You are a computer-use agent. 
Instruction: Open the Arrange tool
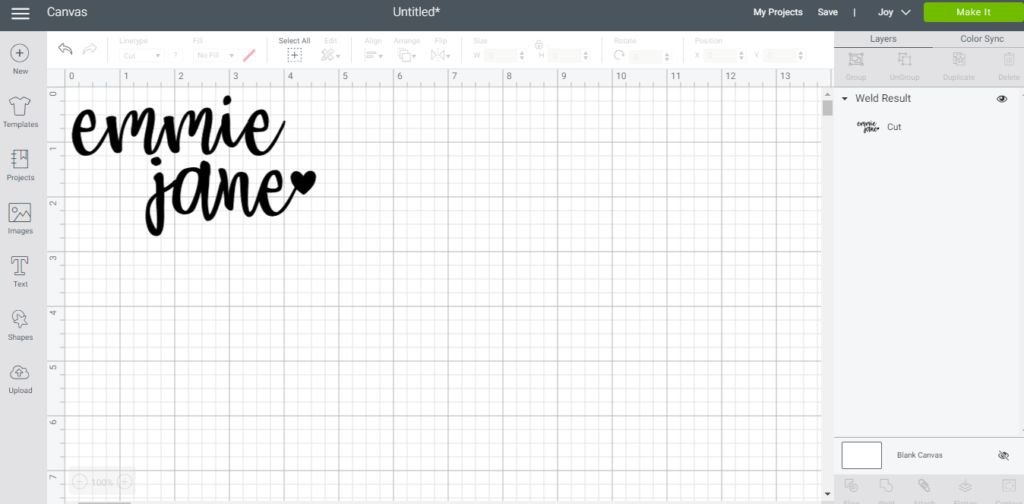pyautogui.click(x=407, y=55)
